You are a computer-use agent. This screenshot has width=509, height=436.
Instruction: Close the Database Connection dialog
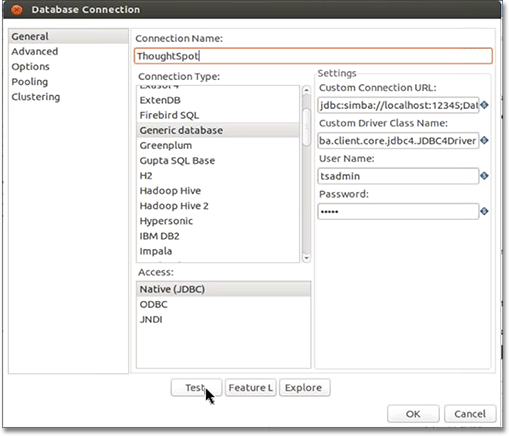click(x=17, y=10)
